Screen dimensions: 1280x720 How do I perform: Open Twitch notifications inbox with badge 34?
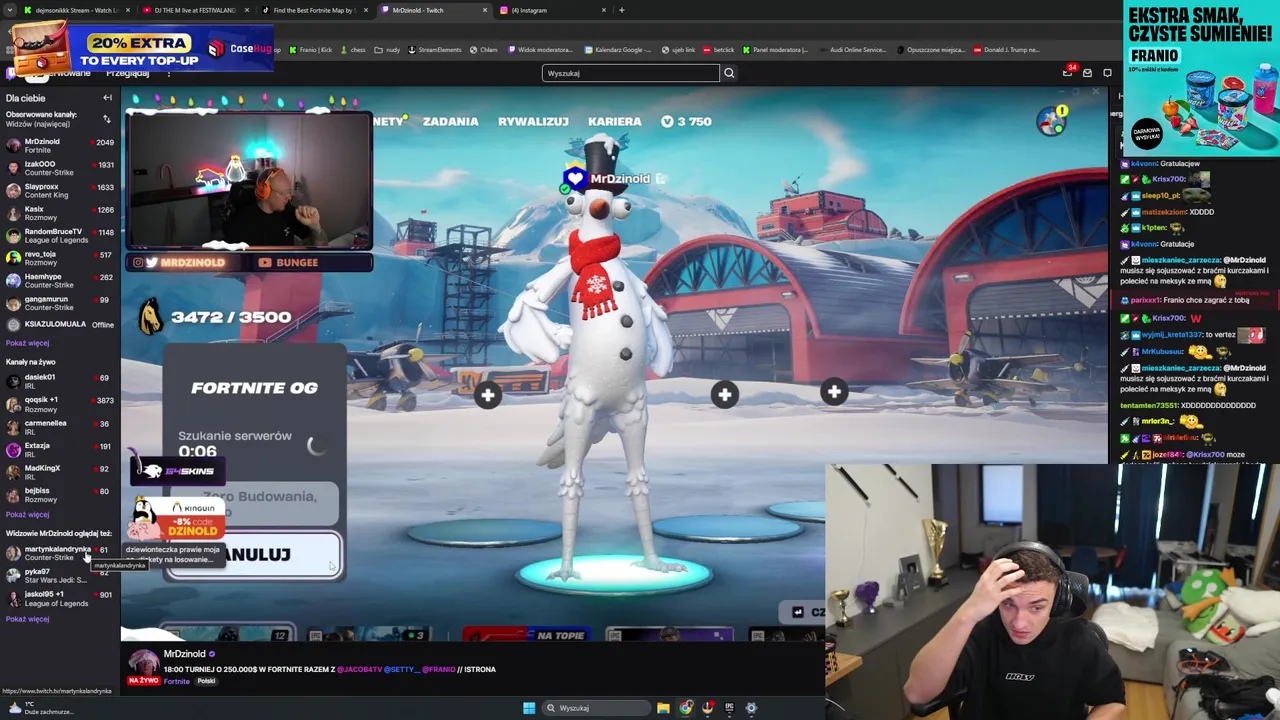point(1068,72)
